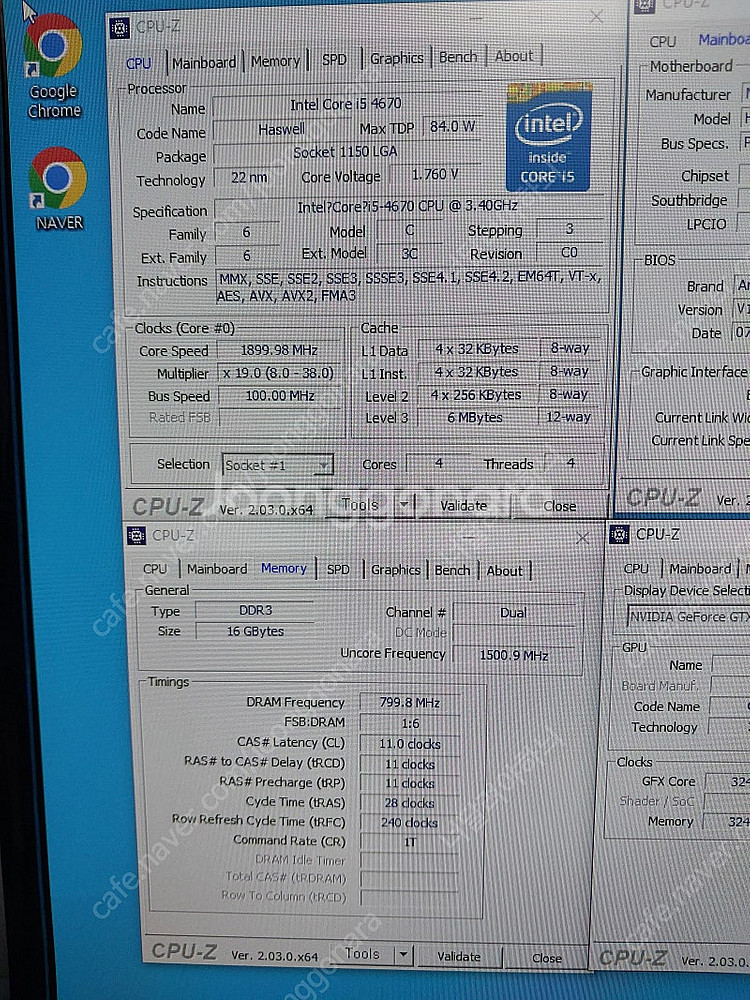Close the Memory window via title bar X
The height and width of the screenshot is (1000, 750).
[x=582, y=538]
